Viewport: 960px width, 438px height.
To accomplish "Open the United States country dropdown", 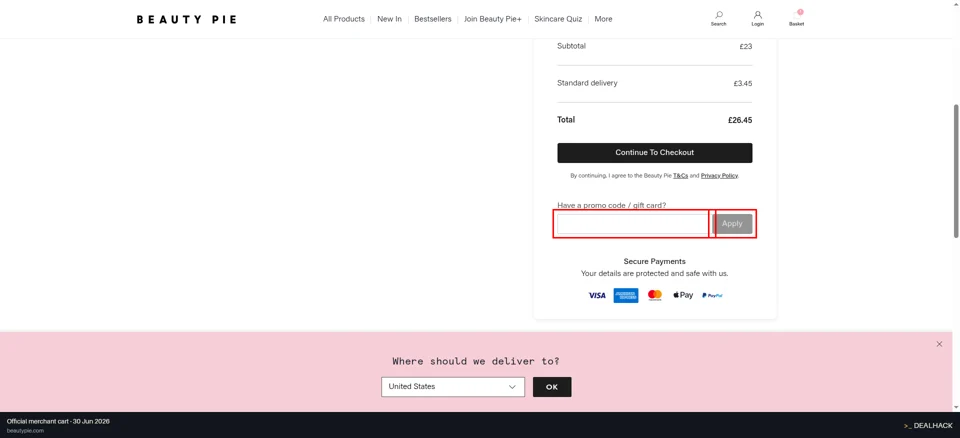I will pos(453,387).
